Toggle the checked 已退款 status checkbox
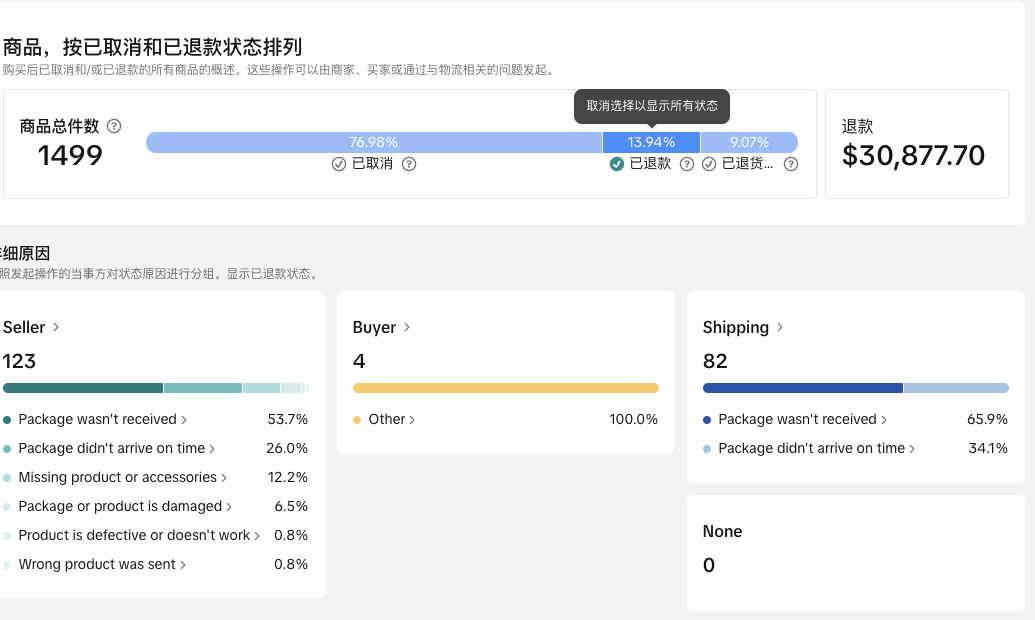1035x620 pixels. tap(617, 164)
